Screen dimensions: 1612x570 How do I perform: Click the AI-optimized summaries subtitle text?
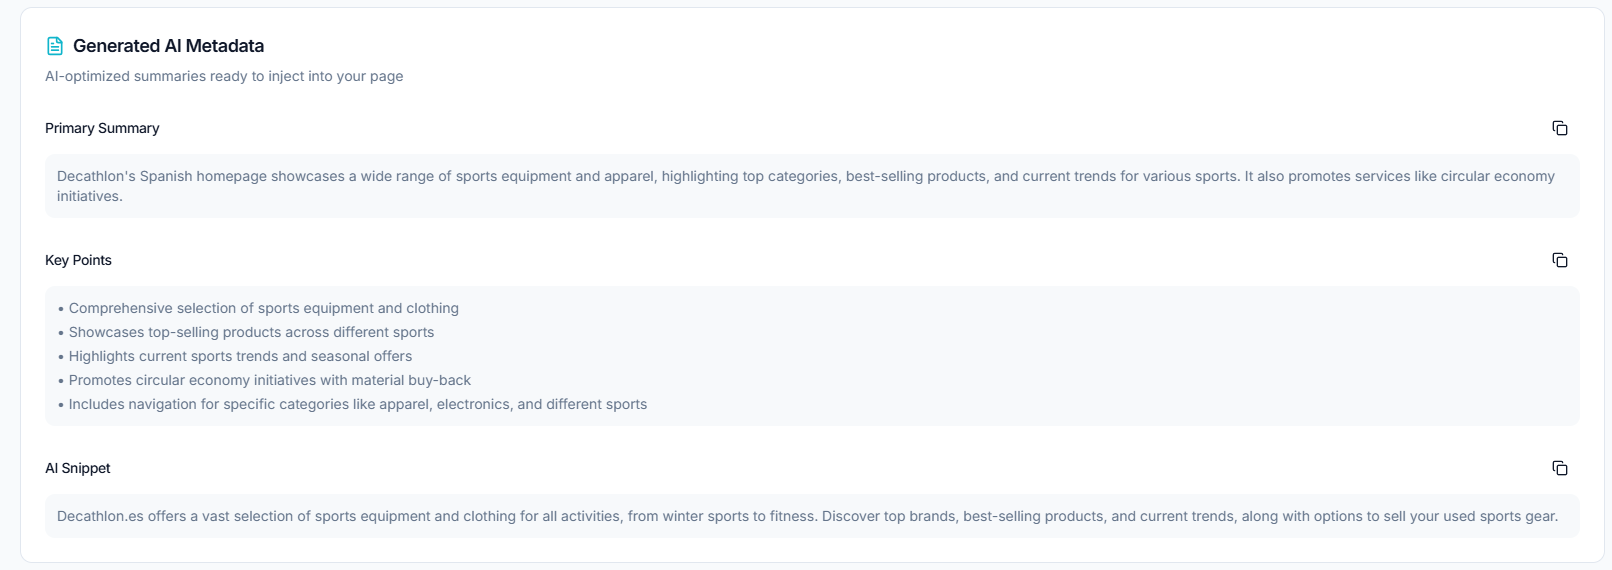(x=224, y=76)
